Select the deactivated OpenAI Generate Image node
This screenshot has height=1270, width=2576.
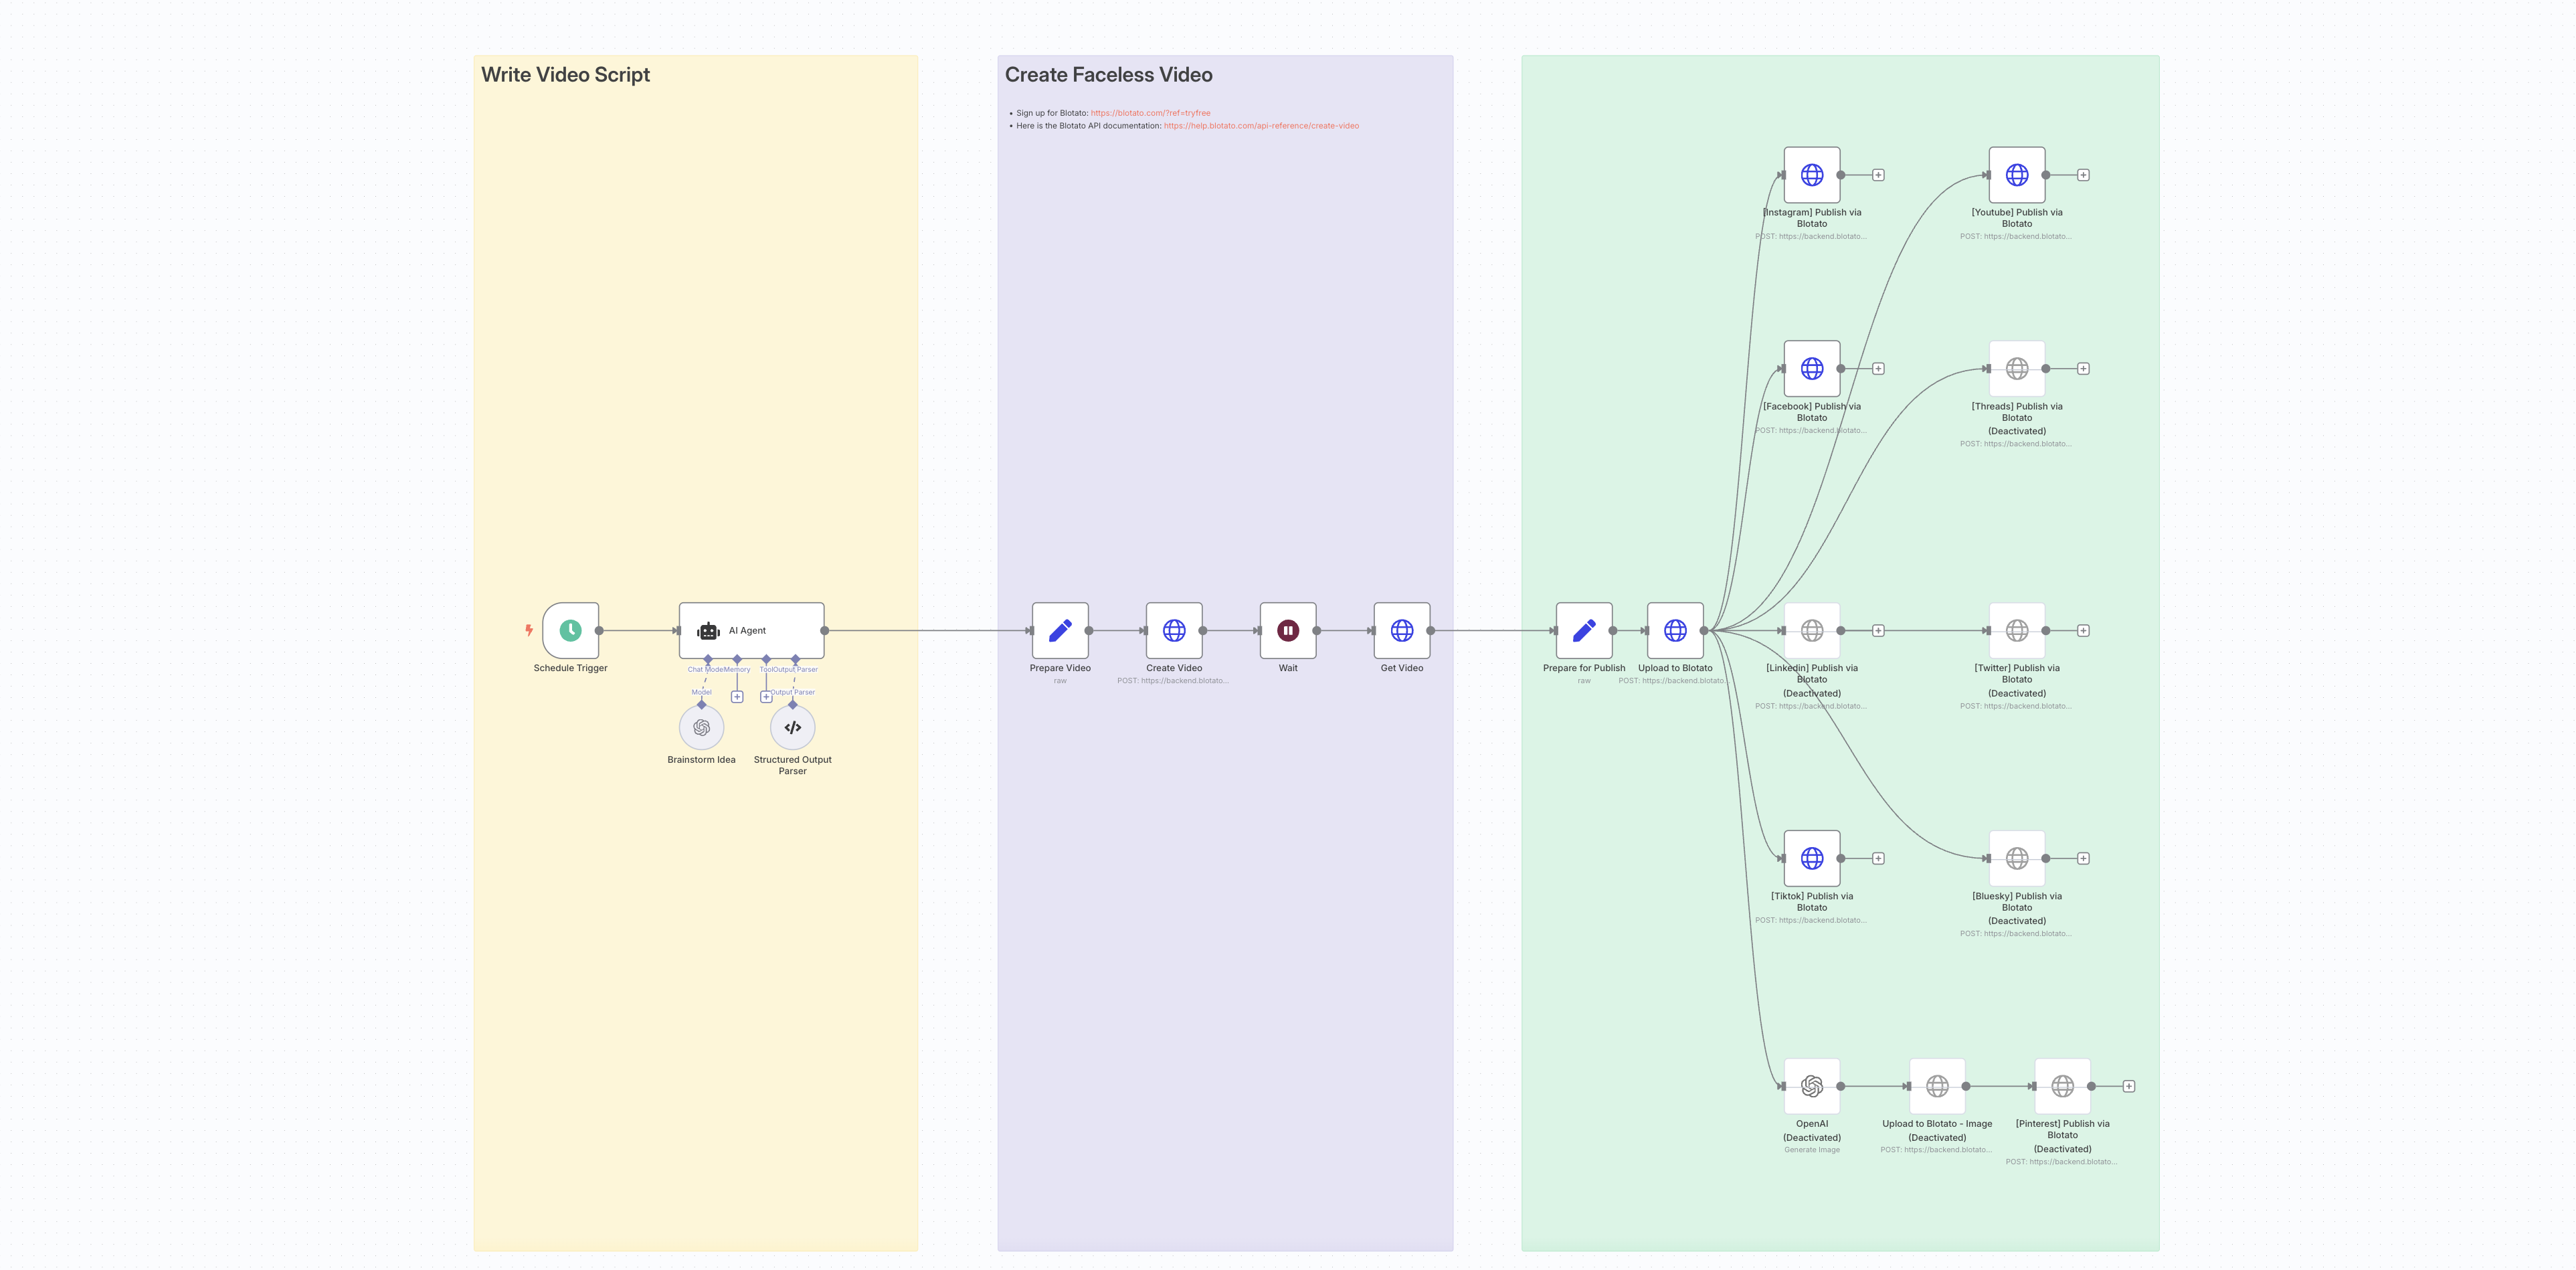pos(1812,1086)
